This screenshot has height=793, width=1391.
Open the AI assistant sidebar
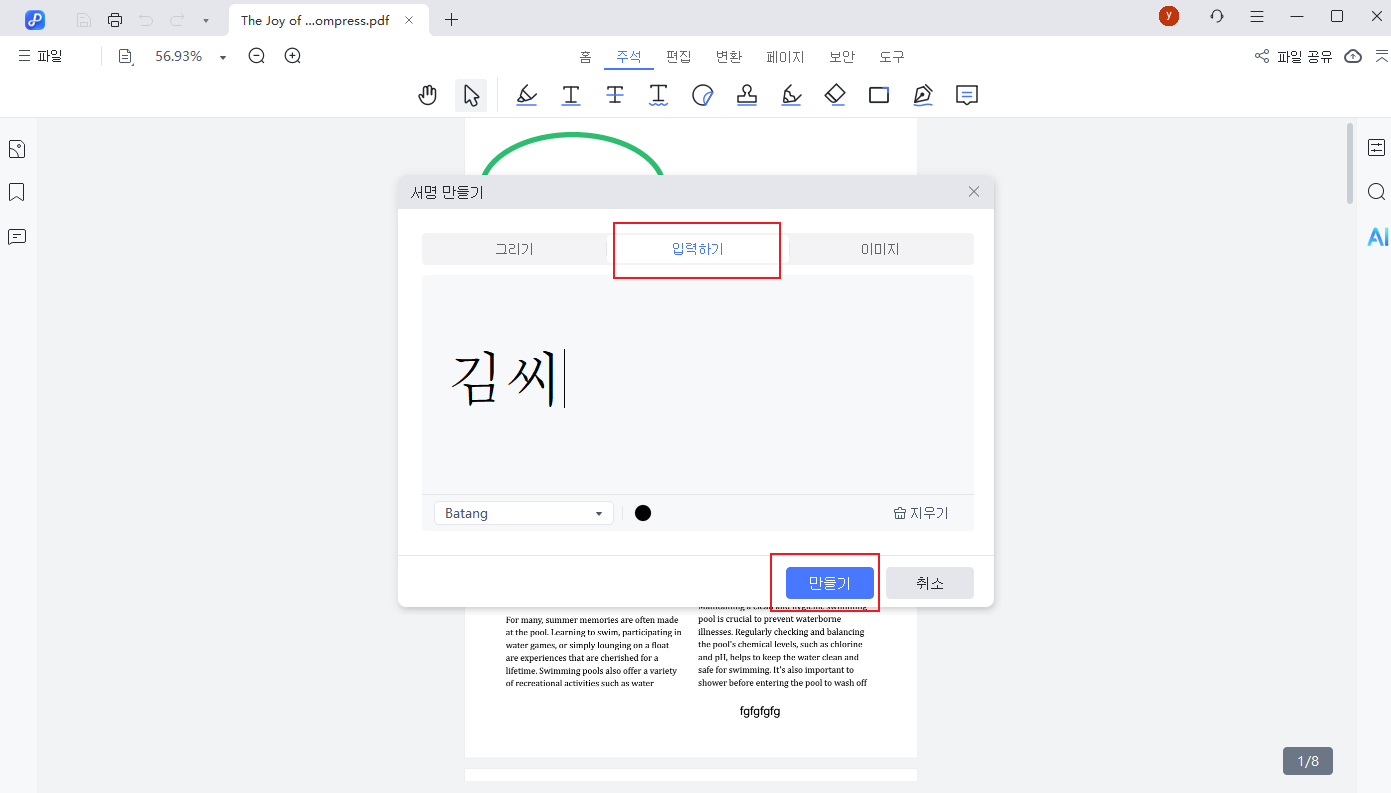tap(1378, 237)
